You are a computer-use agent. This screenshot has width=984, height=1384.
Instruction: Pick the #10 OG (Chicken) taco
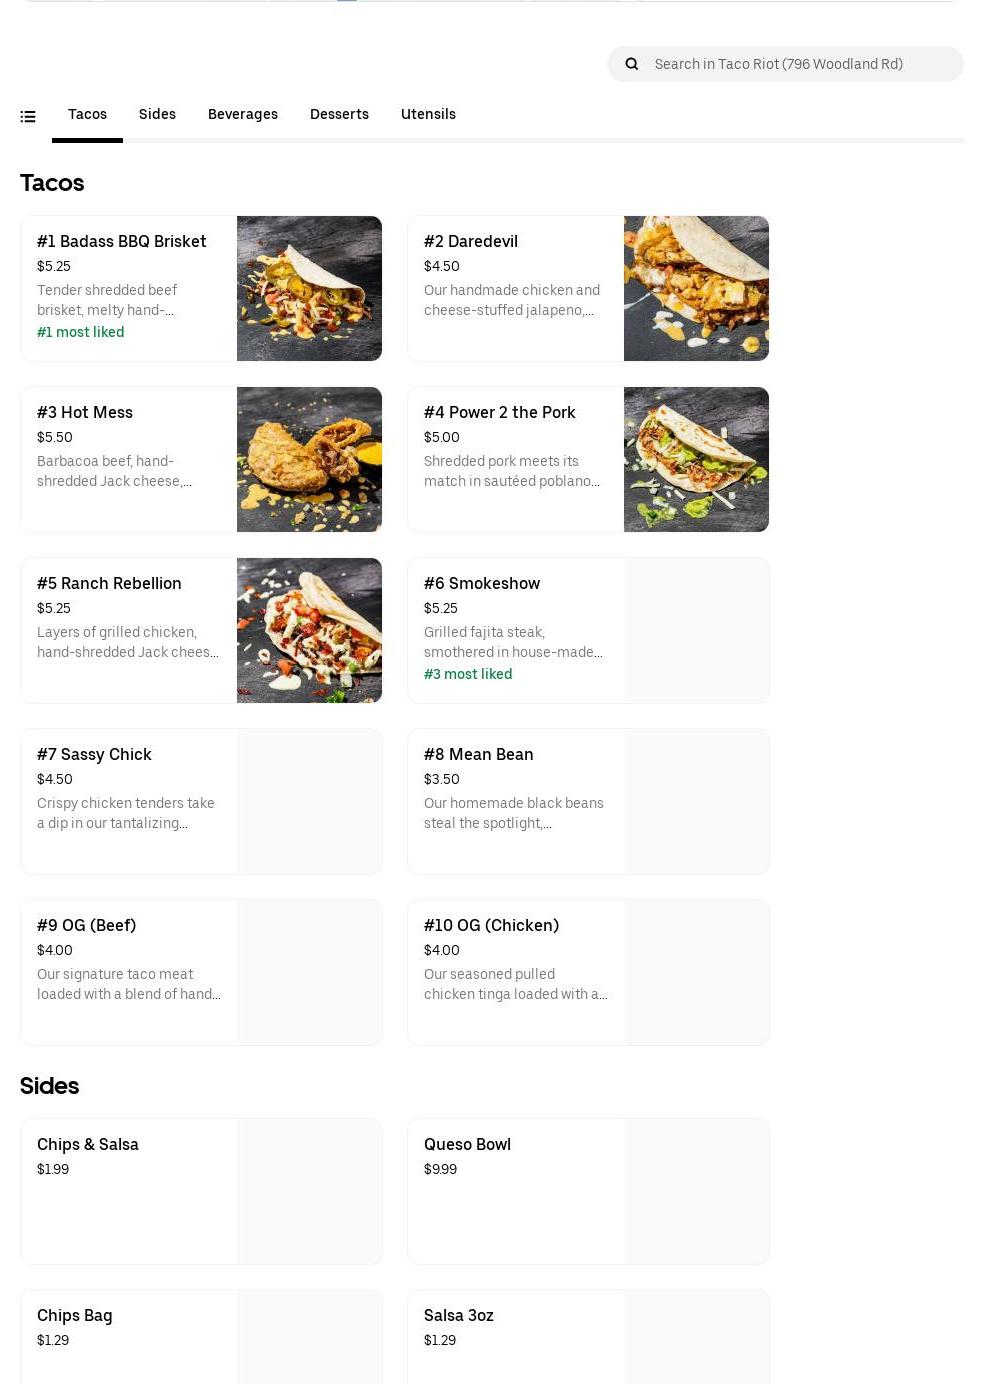(x=588, y=972)
